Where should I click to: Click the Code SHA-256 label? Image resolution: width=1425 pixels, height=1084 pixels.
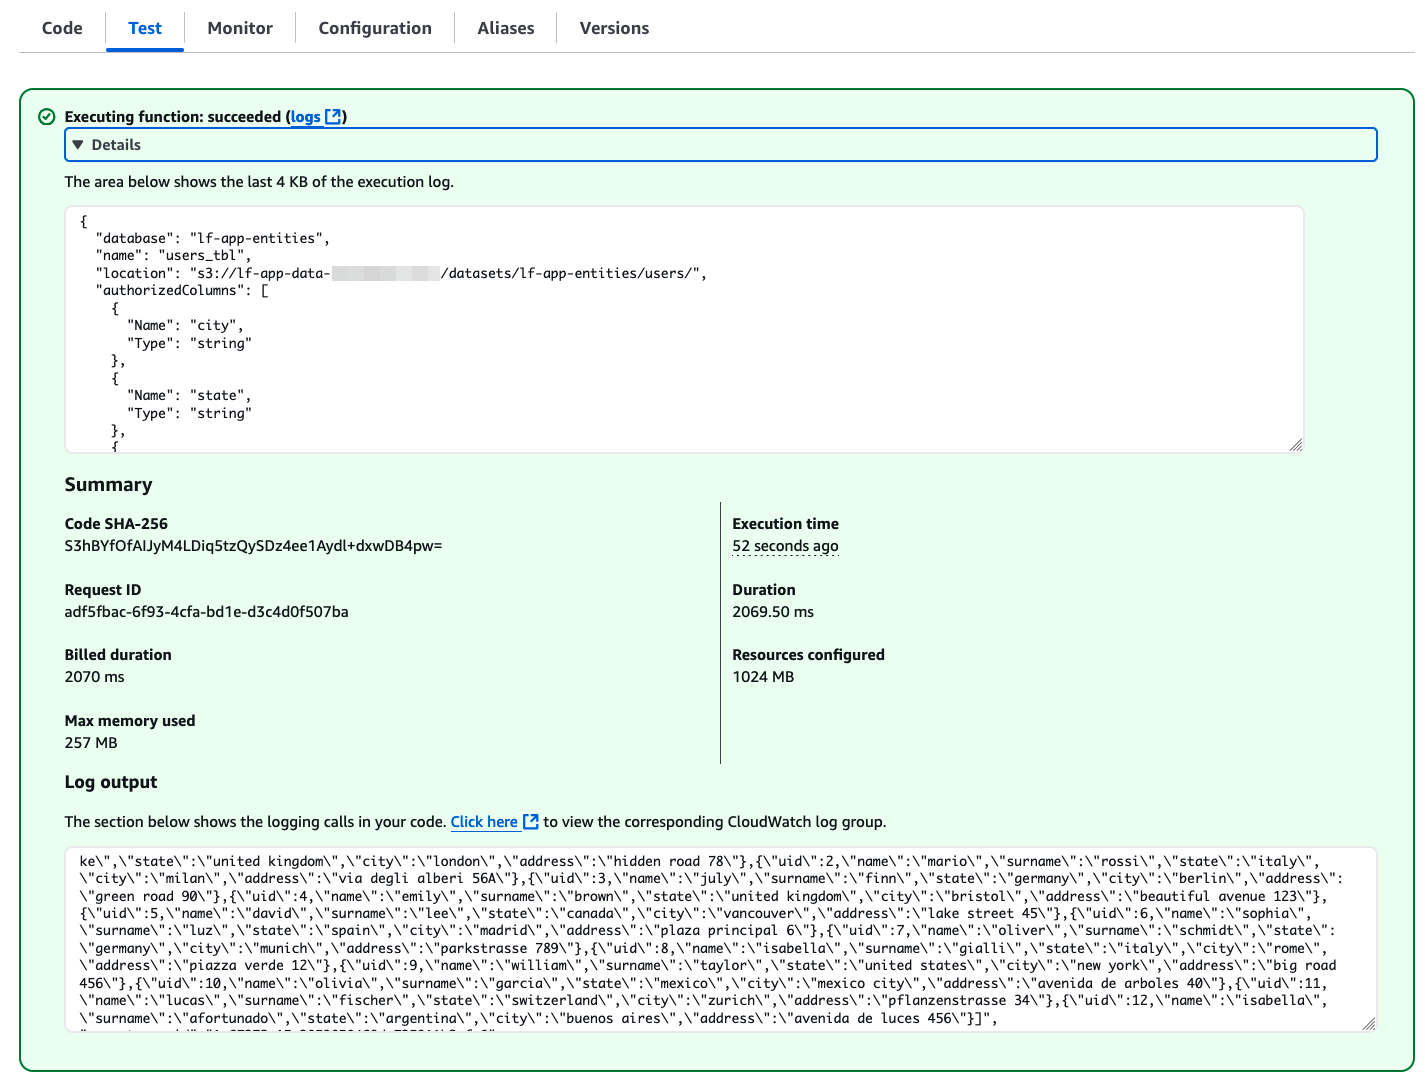pyautogui.click(x=116, y=524)
